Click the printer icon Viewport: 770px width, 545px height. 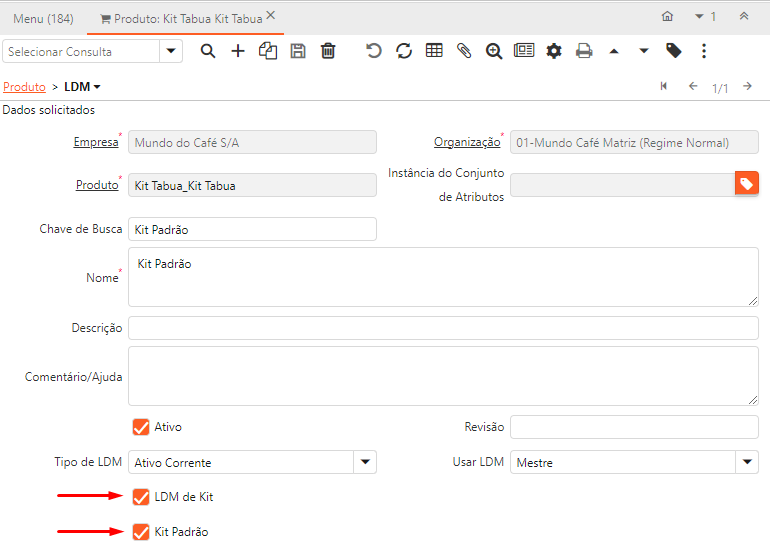point(584,51)
